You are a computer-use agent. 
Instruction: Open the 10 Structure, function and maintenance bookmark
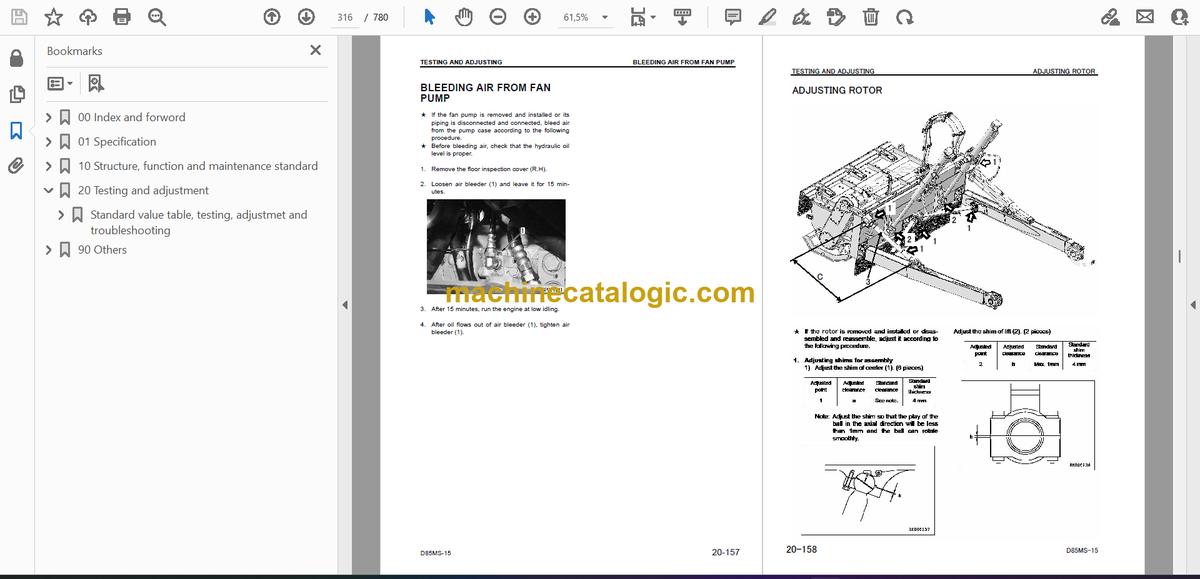(197, 166)
